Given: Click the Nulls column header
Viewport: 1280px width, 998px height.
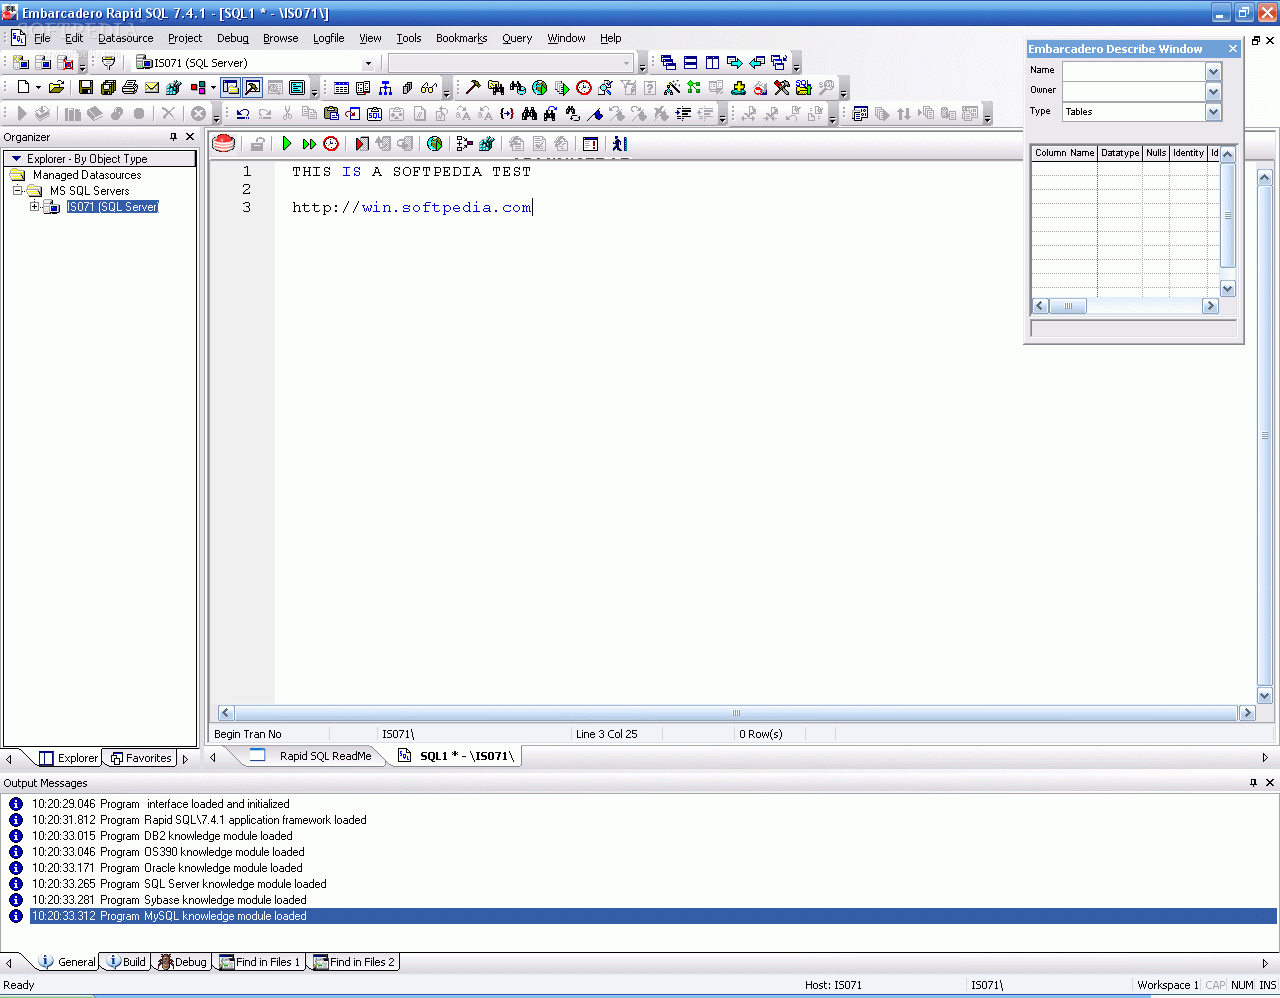Looking at the screenshot, I should tap(1156, 153).
